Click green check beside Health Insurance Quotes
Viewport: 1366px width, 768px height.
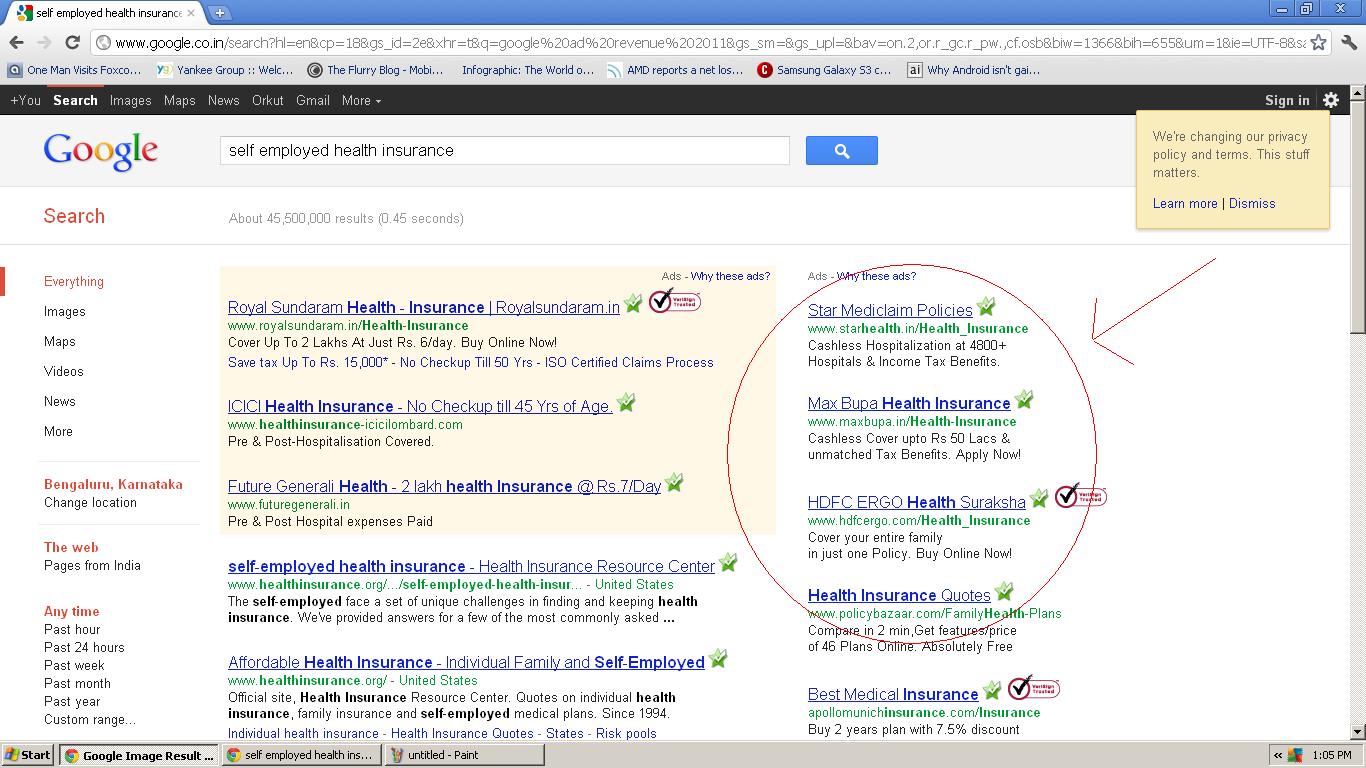[x=1004, y=591]
